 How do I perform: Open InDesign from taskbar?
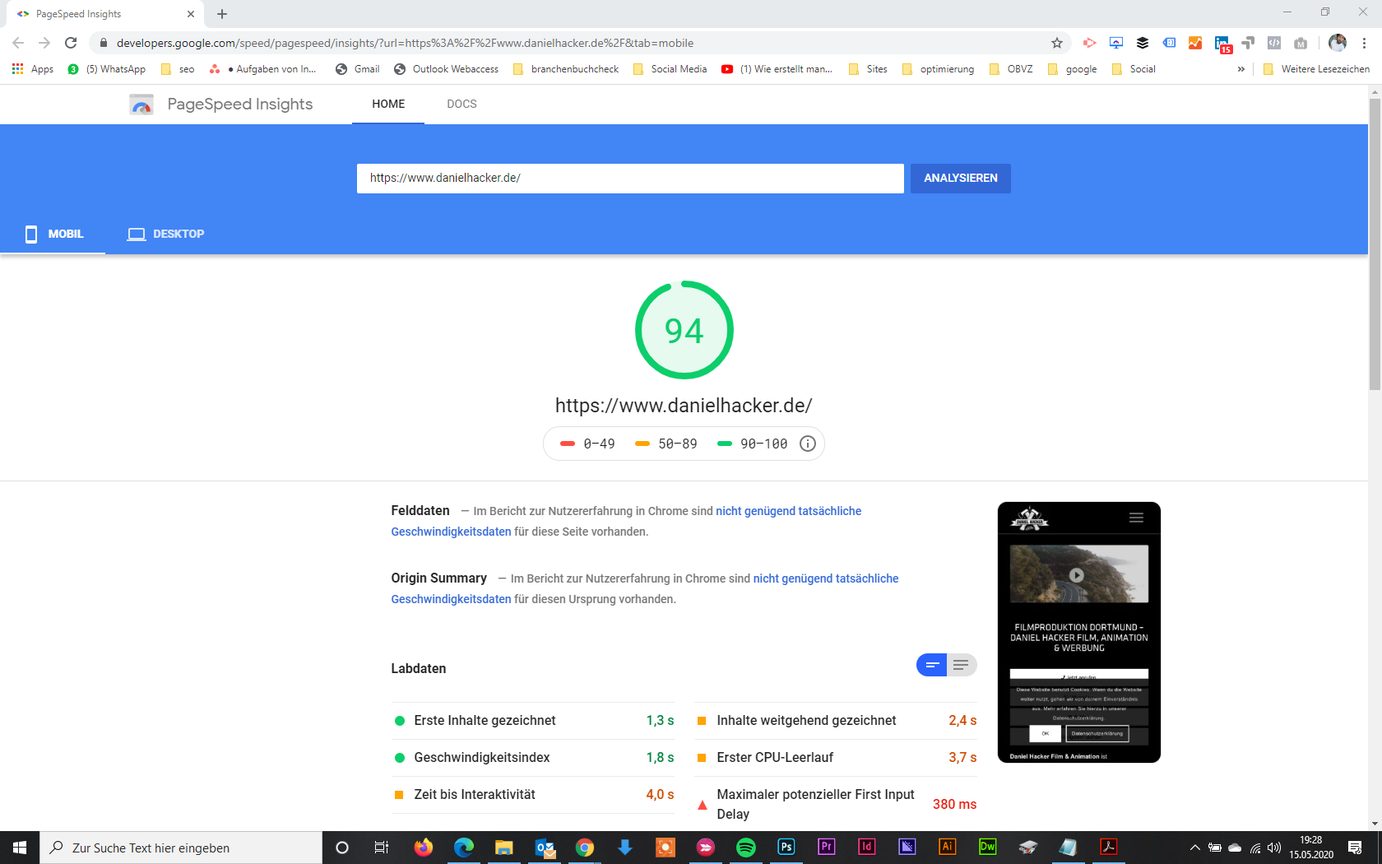click(867, 847)
